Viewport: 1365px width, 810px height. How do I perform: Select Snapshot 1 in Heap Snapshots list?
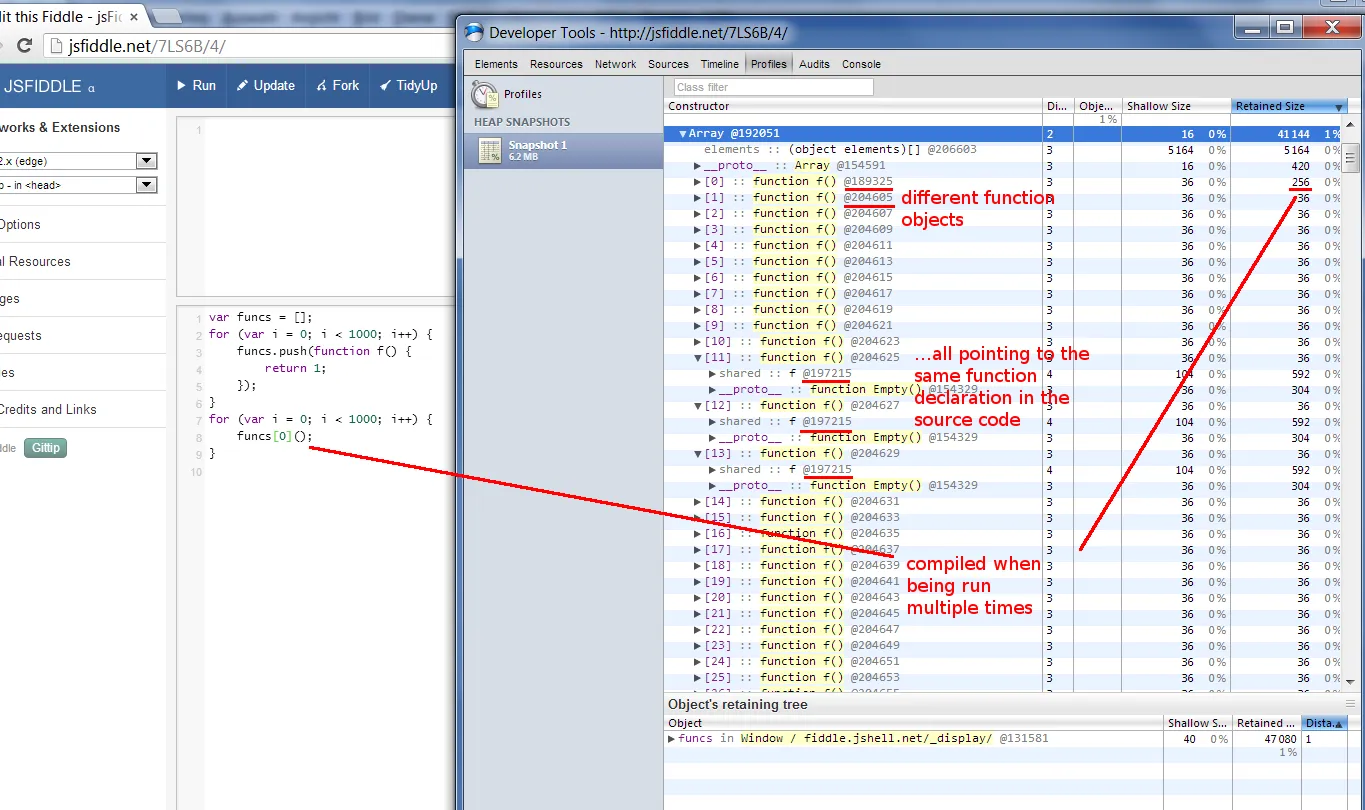[x=563, y=150]
